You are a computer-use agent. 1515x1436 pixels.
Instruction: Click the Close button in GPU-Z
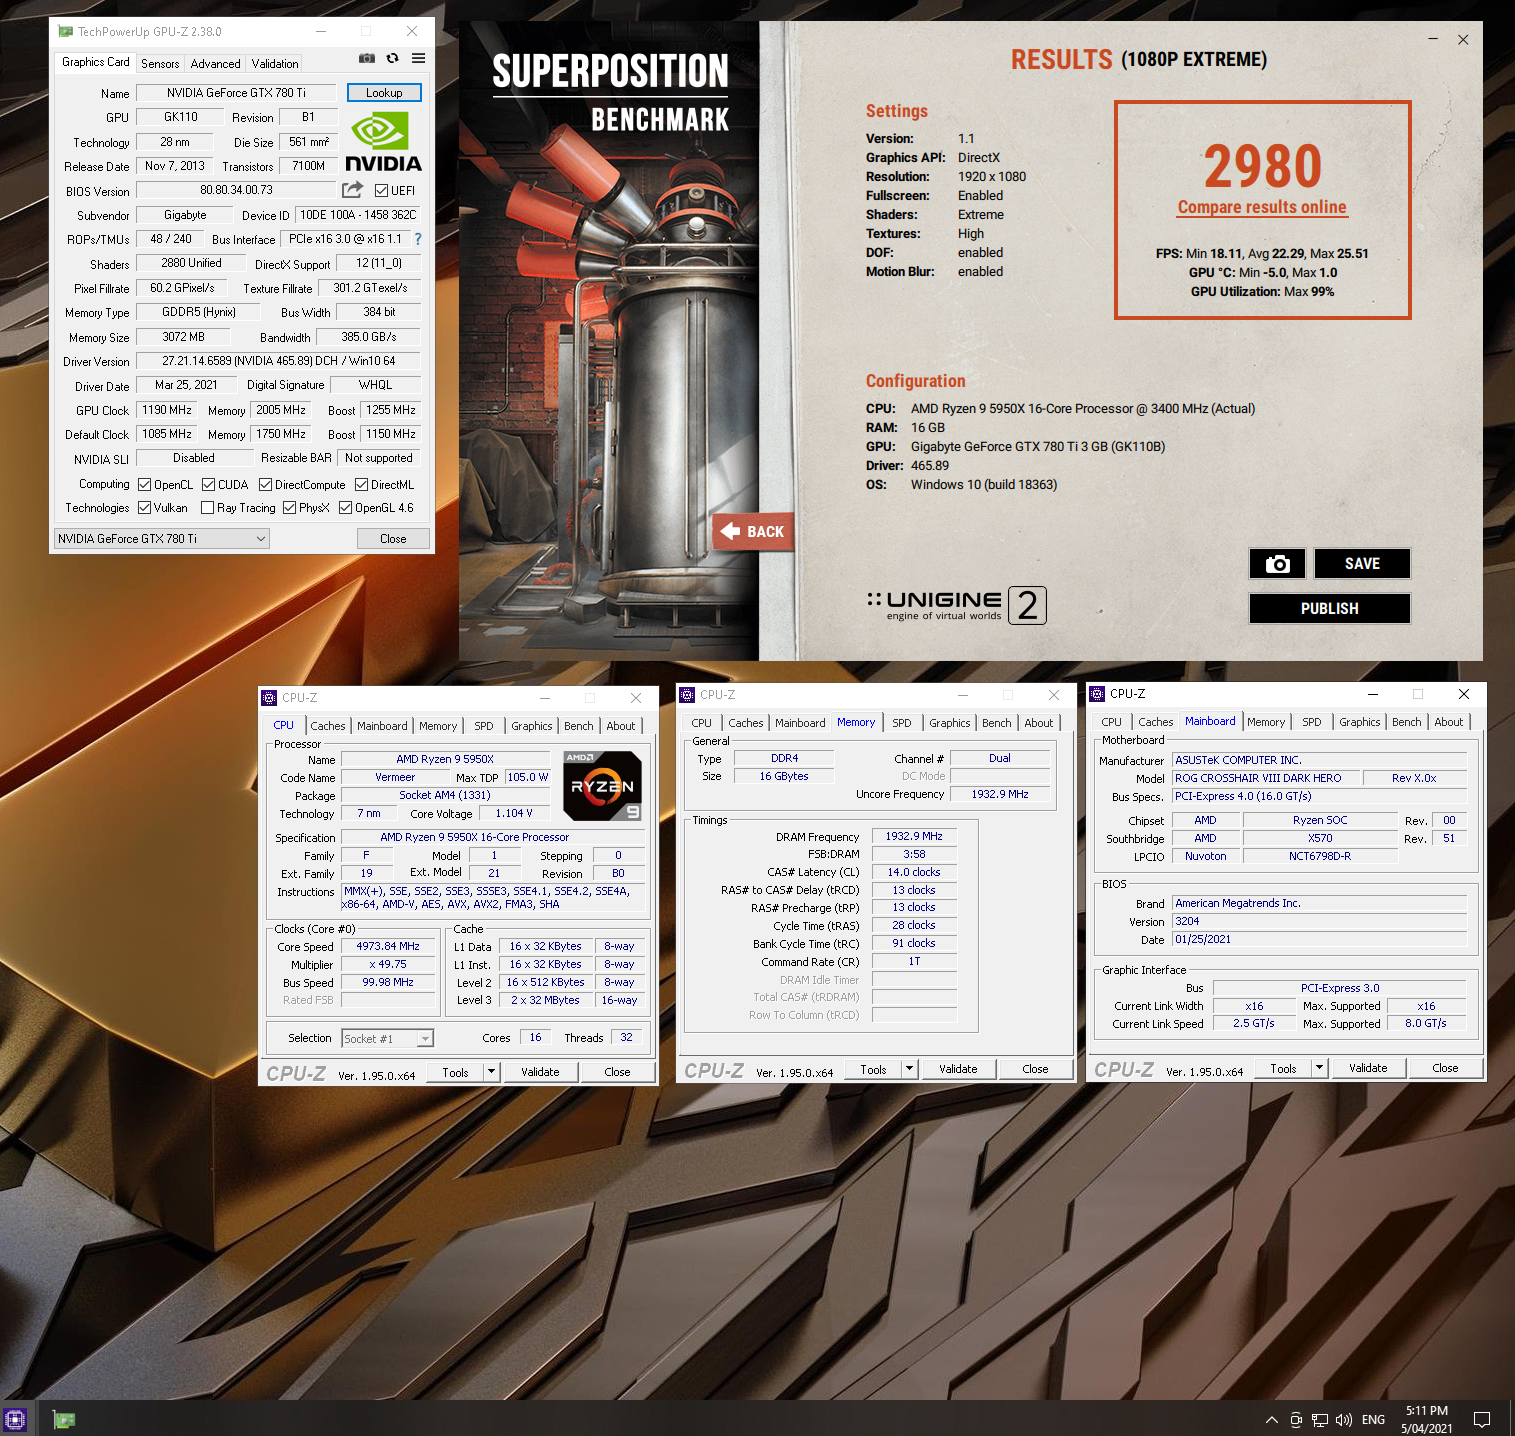pyautogui.click(x=393, y=539)
